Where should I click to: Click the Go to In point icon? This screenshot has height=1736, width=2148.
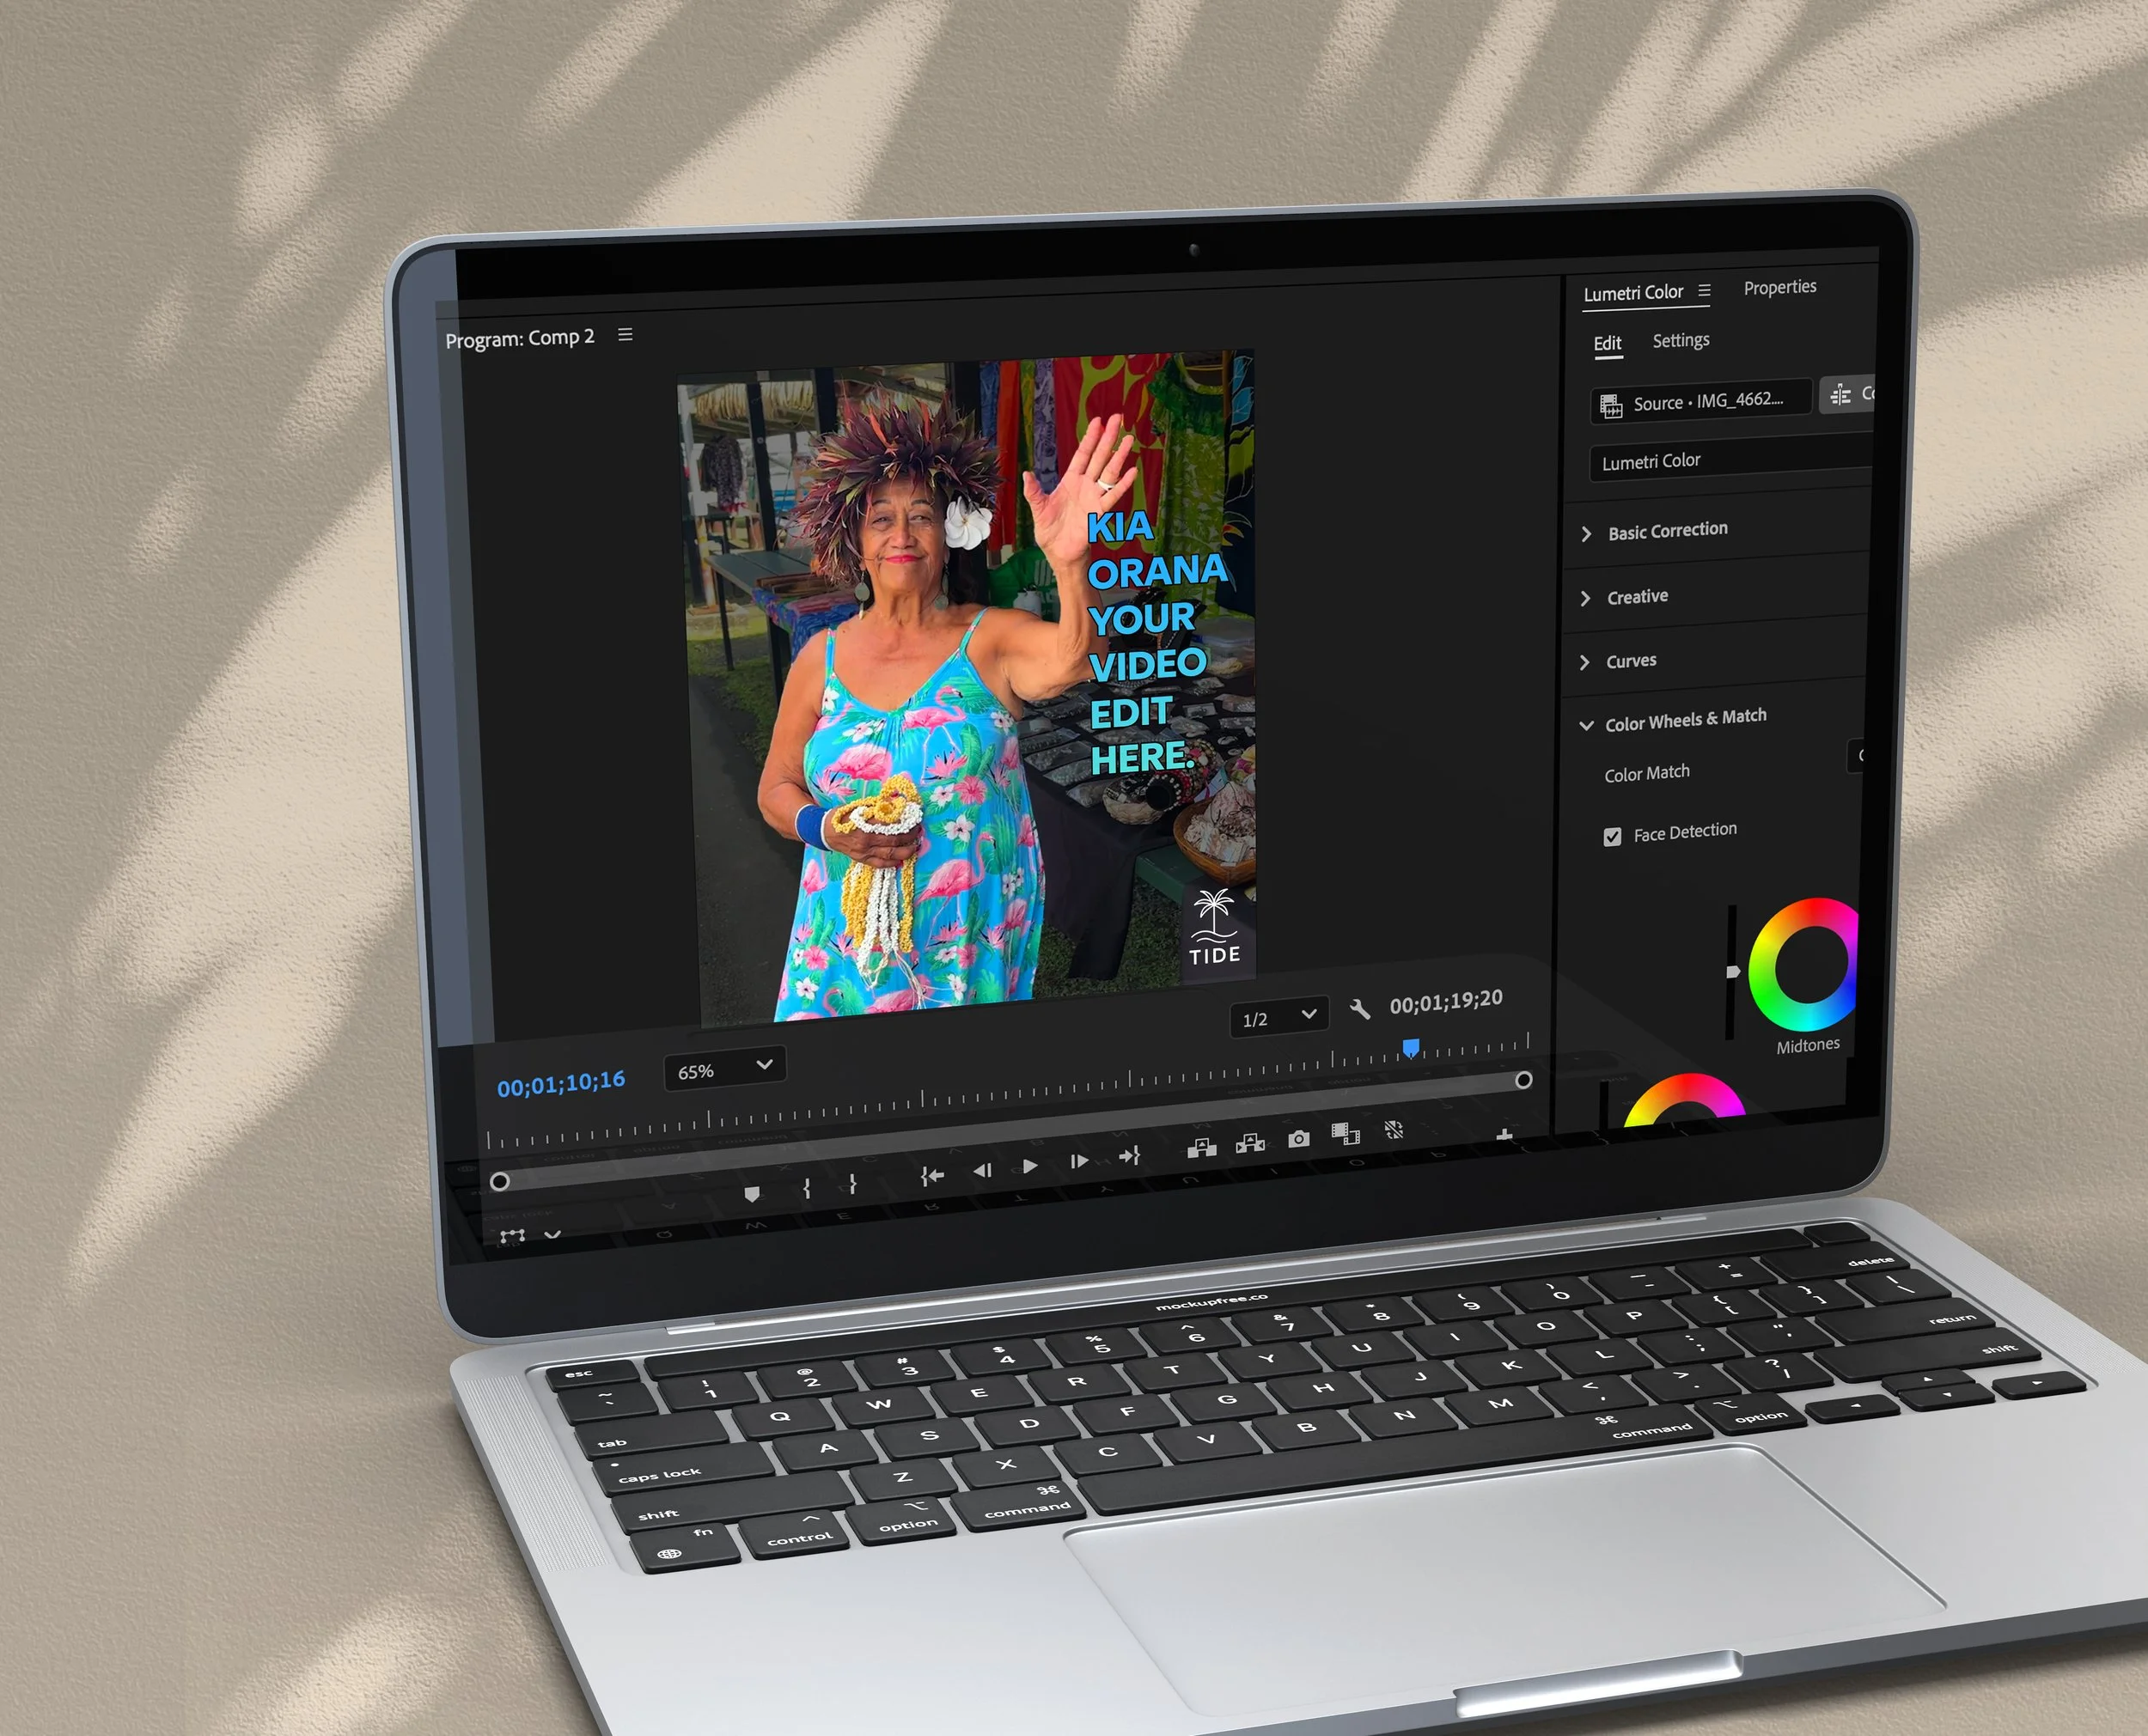pos(931,1176)
